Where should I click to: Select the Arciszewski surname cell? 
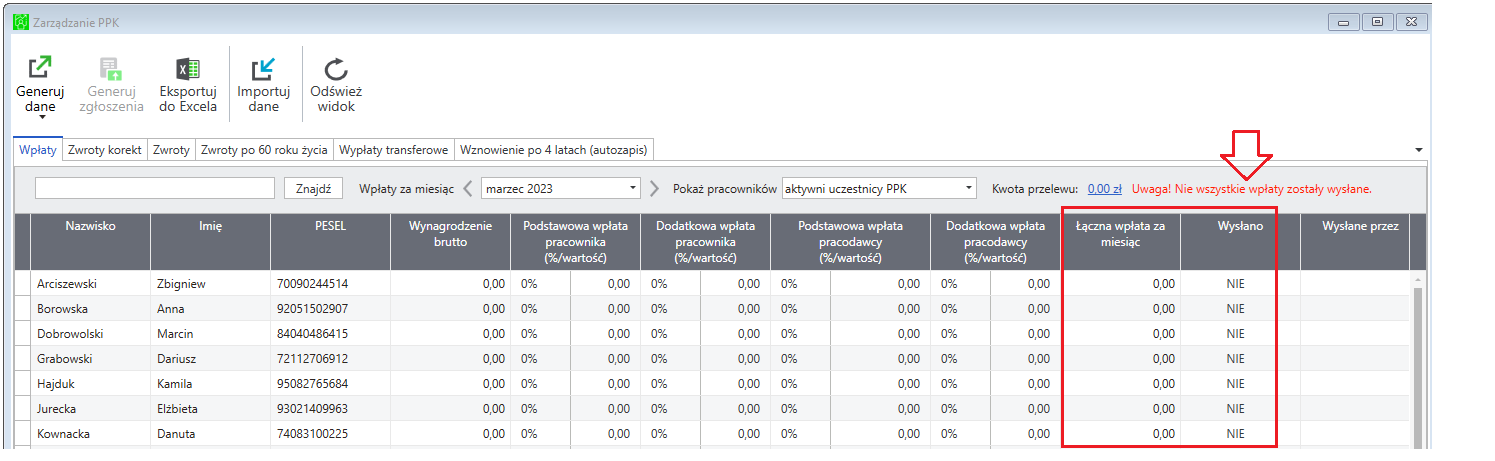click(x=90, y=284)
